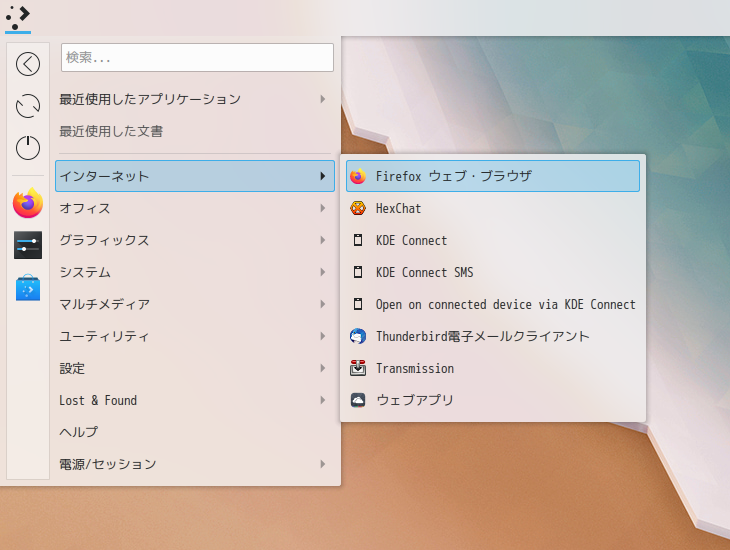Open the 電源/セッション submenu

195,464
